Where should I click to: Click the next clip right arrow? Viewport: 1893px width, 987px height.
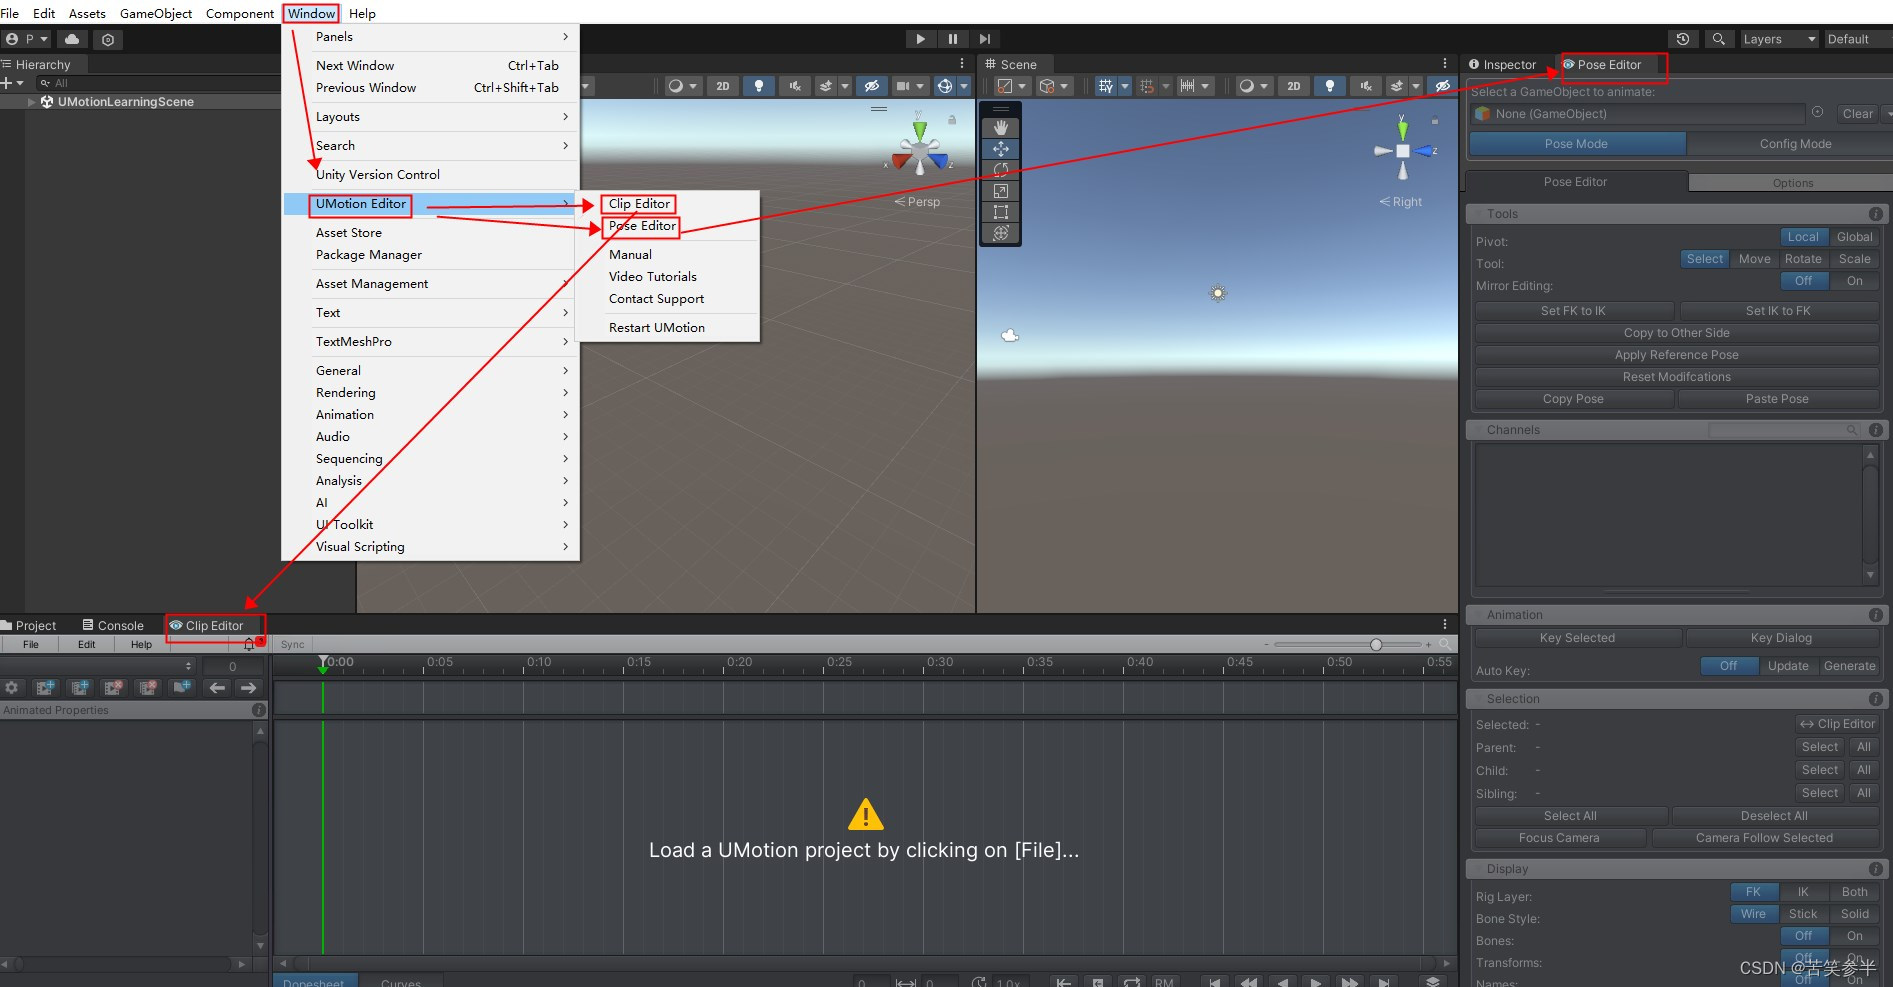(x=249, y=688)
